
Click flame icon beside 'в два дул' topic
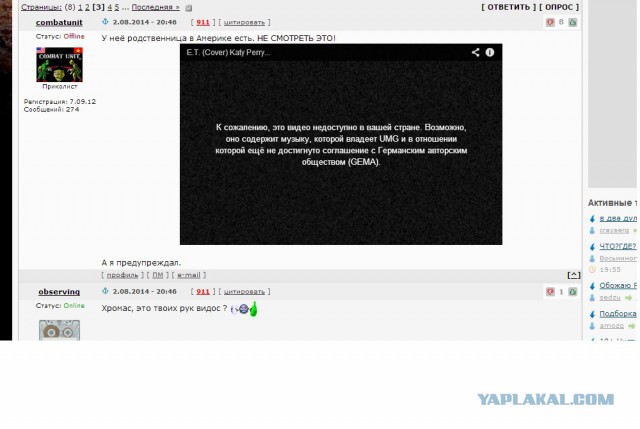point(592,219)
